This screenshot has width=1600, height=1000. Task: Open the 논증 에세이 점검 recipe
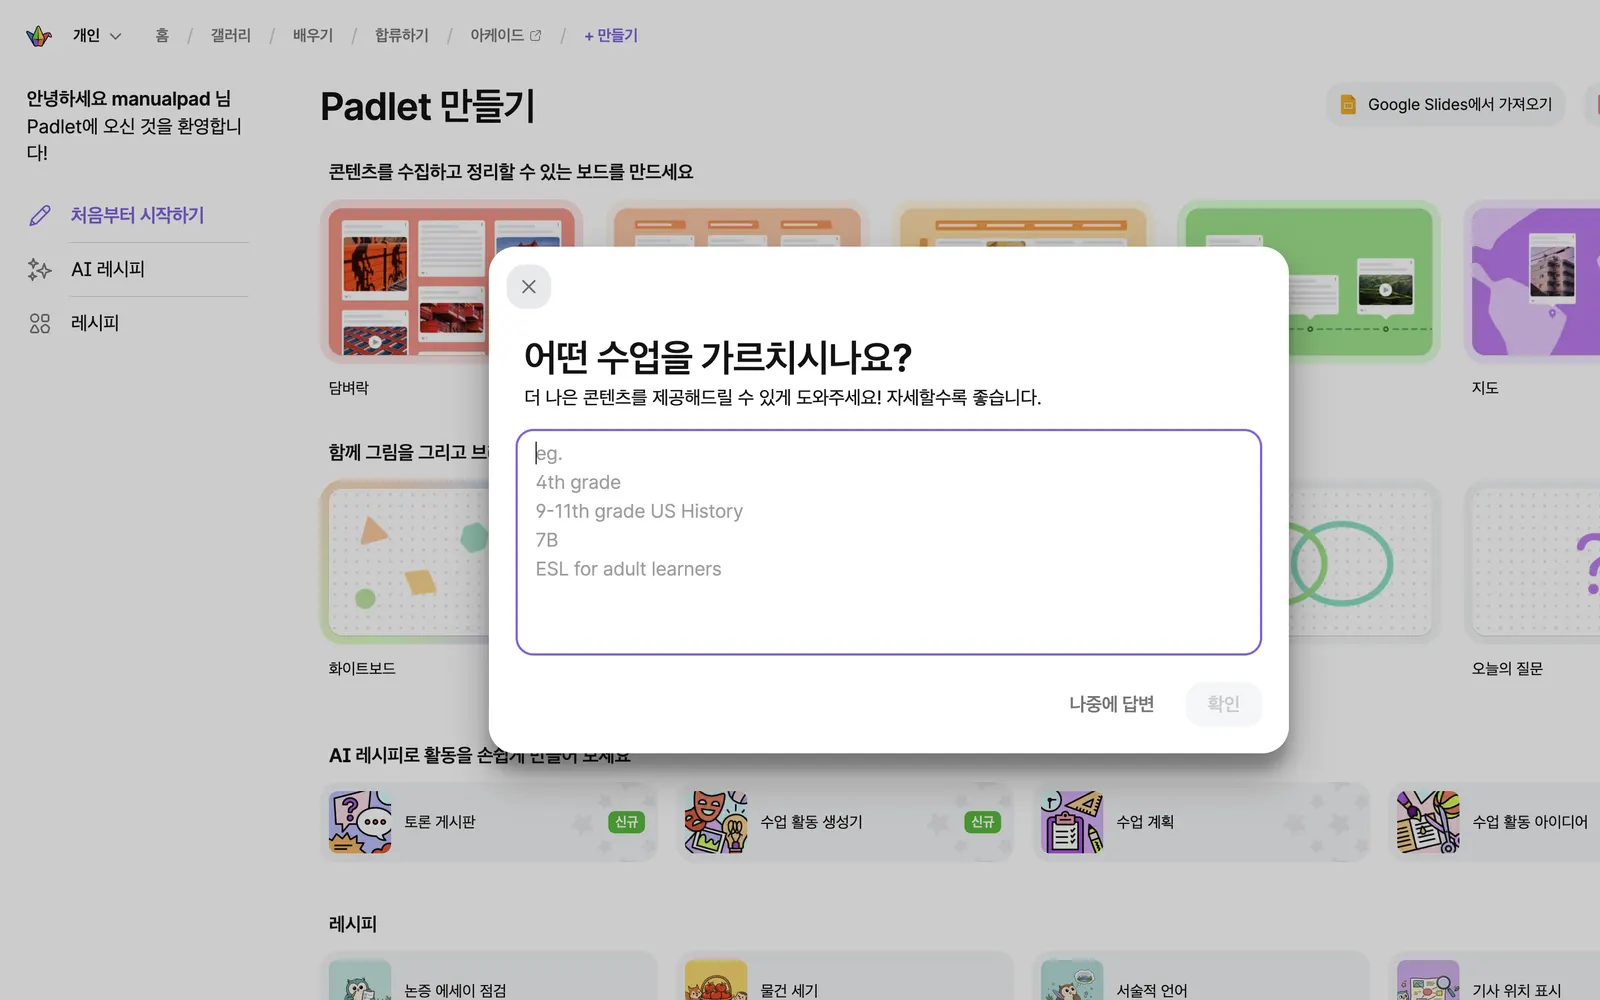pyautogui.click(x=489, y=976)
